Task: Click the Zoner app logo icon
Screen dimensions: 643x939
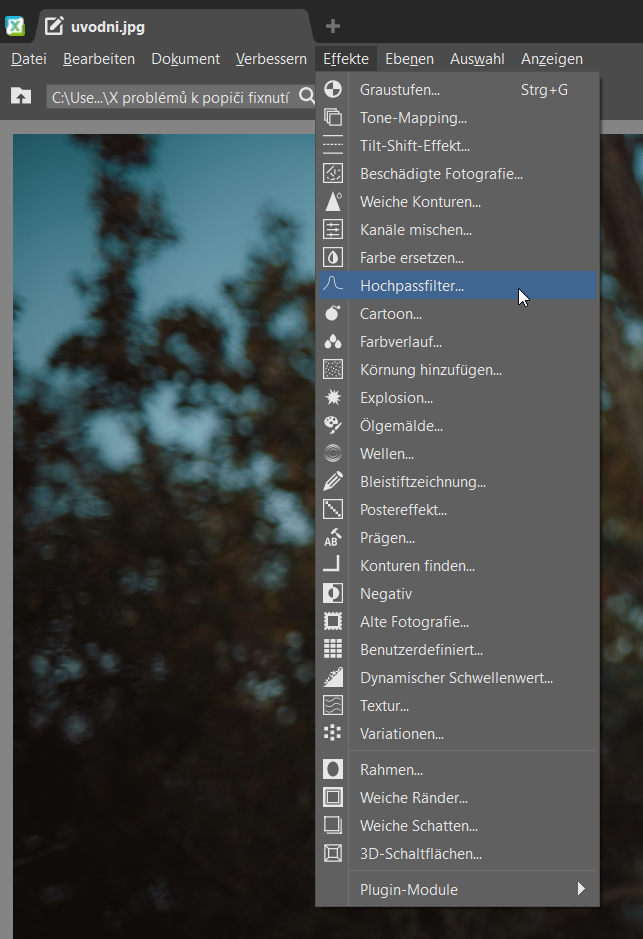Action: tap(15, 26)
